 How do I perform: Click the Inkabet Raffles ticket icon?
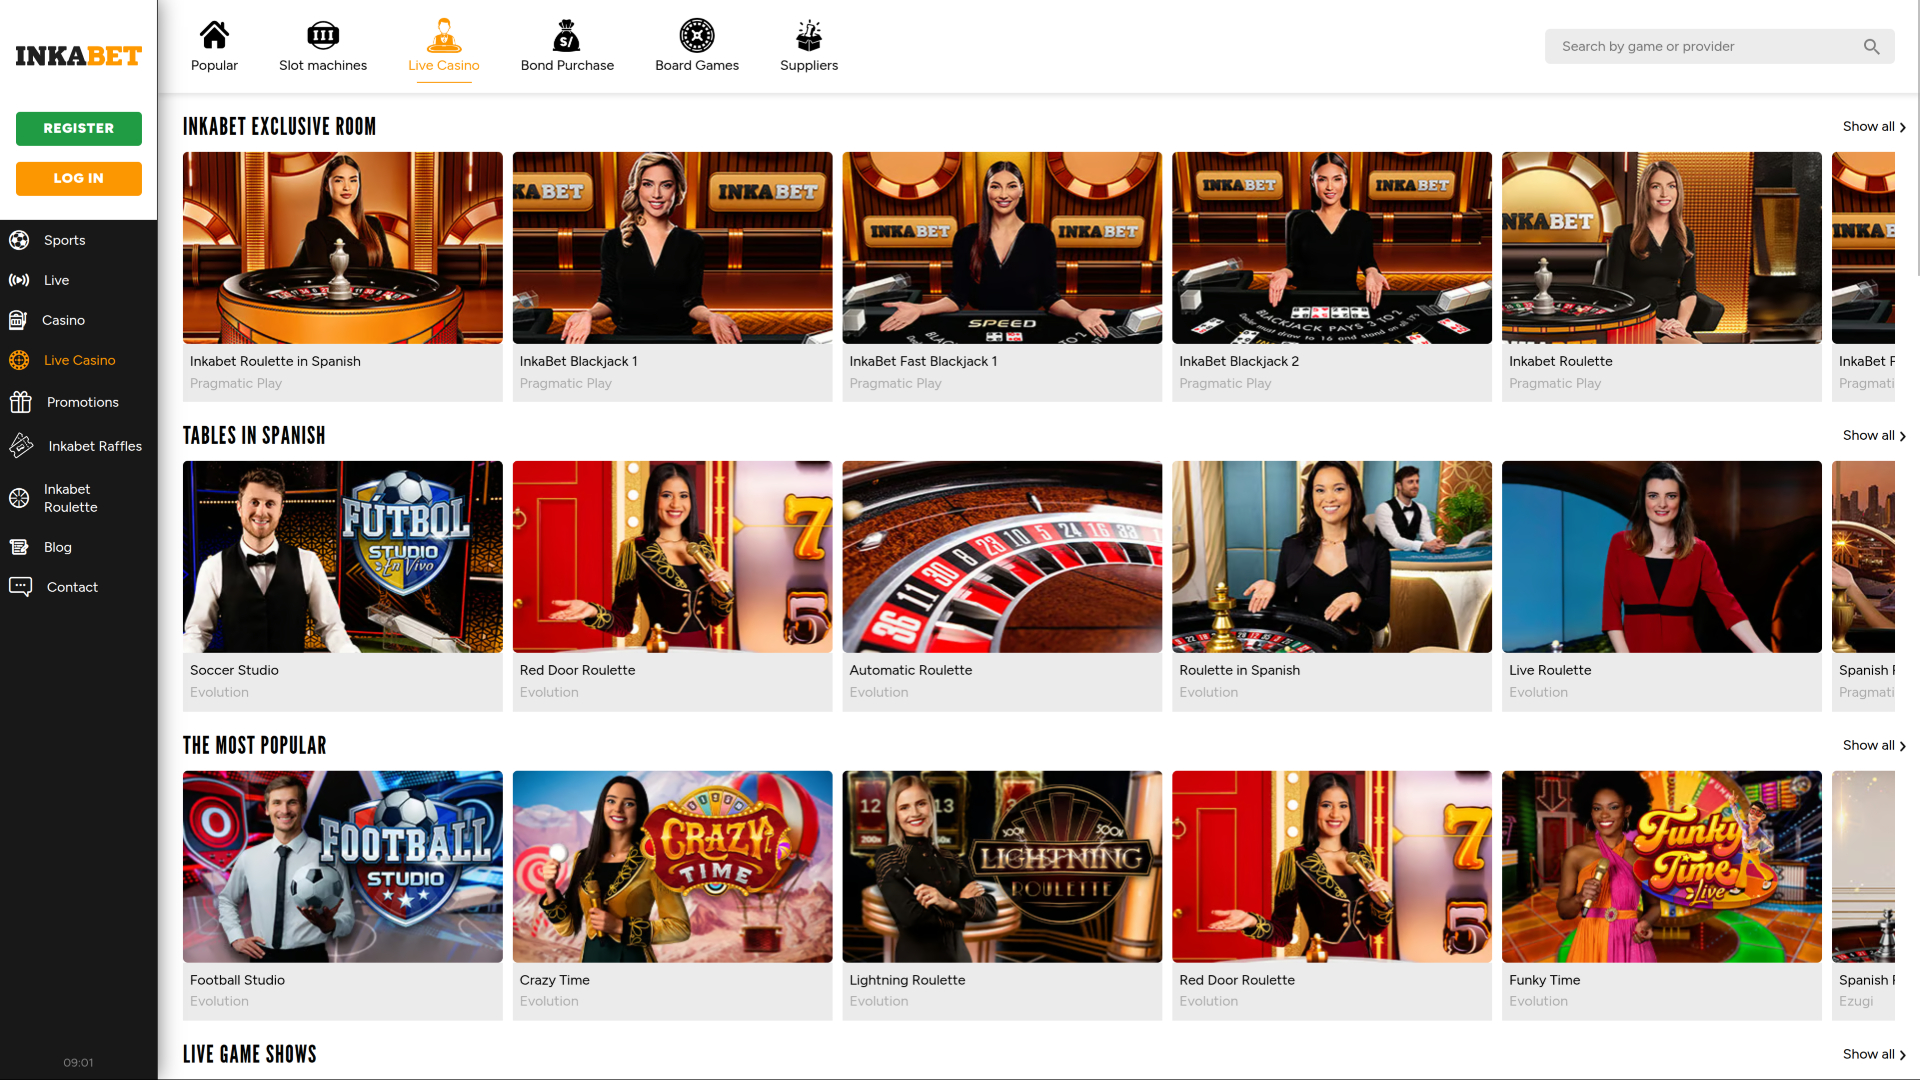click(x=20, y=446)
